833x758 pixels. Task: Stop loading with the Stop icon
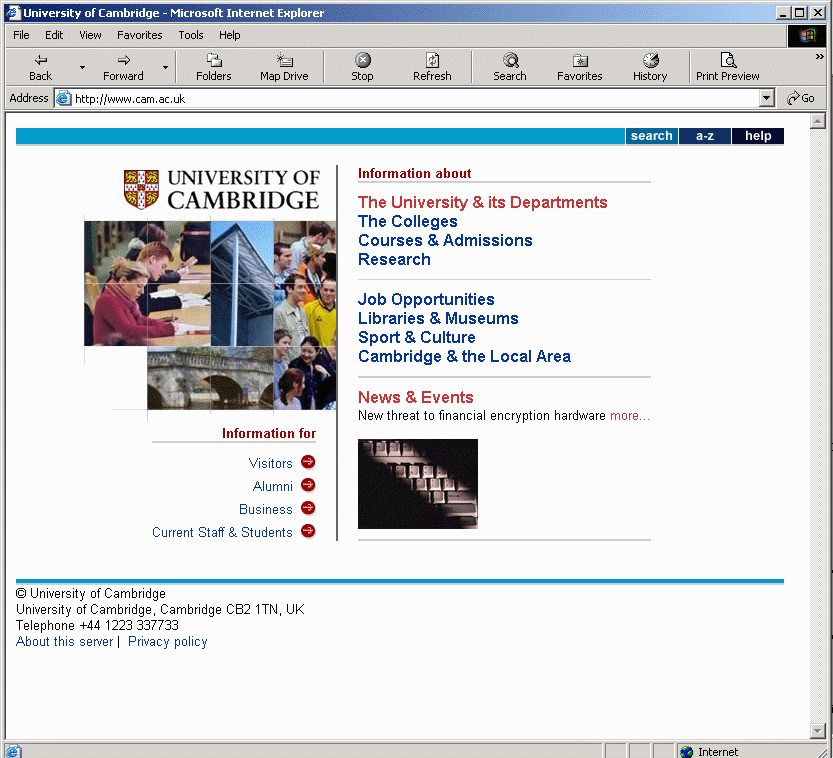[x=362, y=60]
